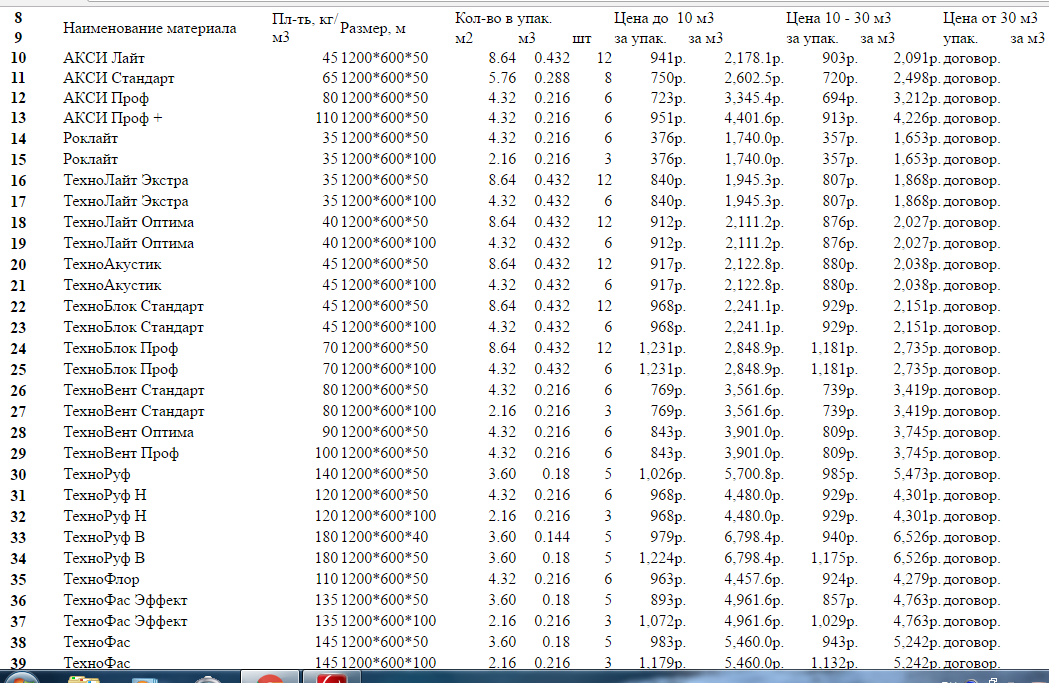Click the 'АКСИ Проф +' name cell
Image resolution: width=1049 pixels, height=683 pixels.
112,117
